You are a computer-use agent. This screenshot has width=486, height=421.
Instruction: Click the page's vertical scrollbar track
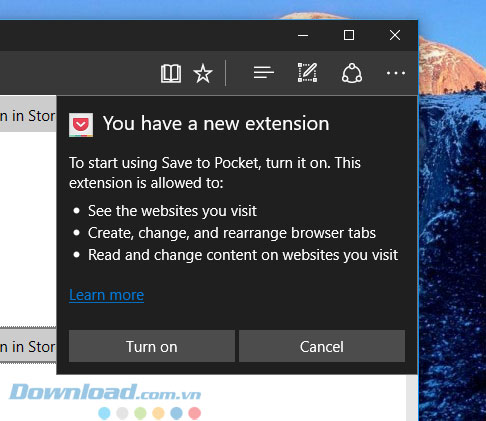(412, 397)
